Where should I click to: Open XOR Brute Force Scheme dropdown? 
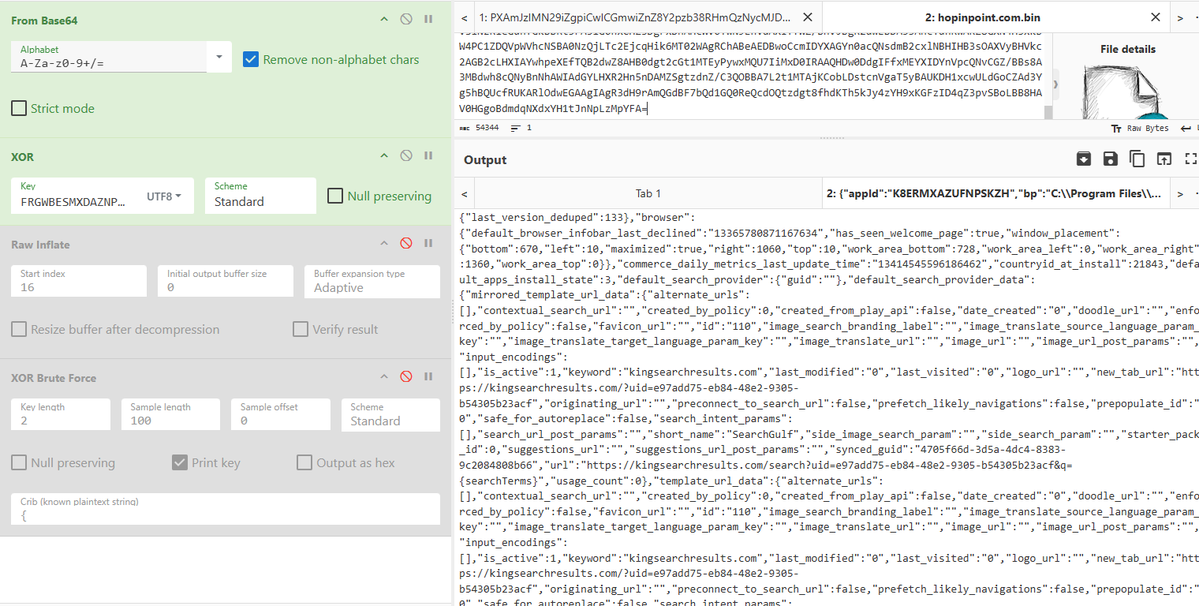click(x=391, y=414)
